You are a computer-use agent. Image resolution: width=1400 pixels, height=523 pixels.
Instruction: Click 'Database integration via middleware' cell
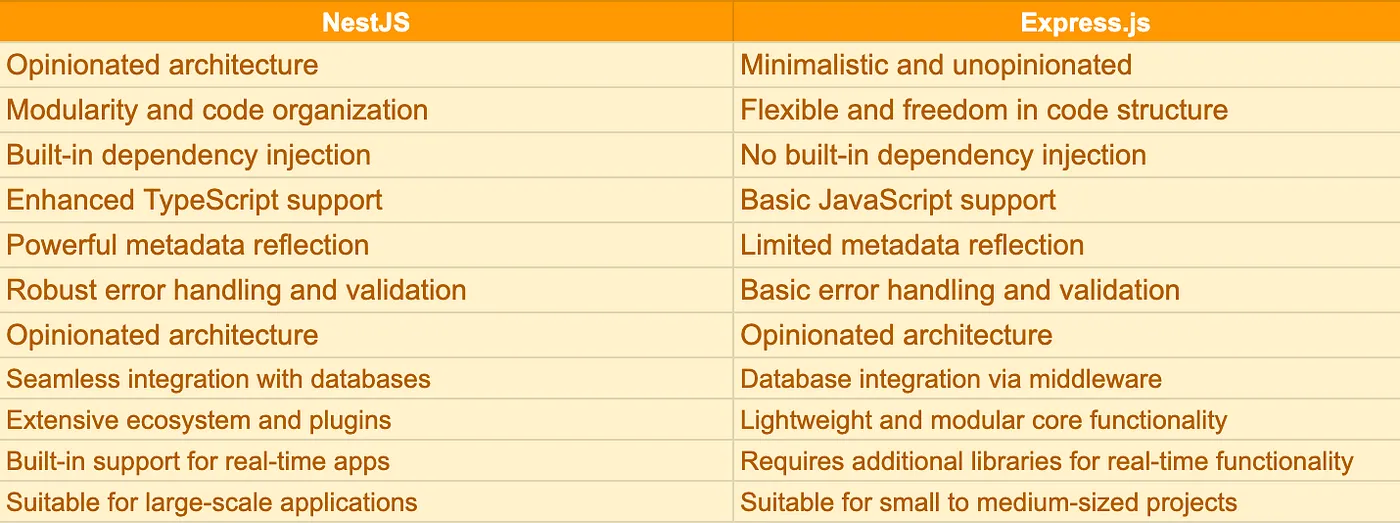(1067, 379)
